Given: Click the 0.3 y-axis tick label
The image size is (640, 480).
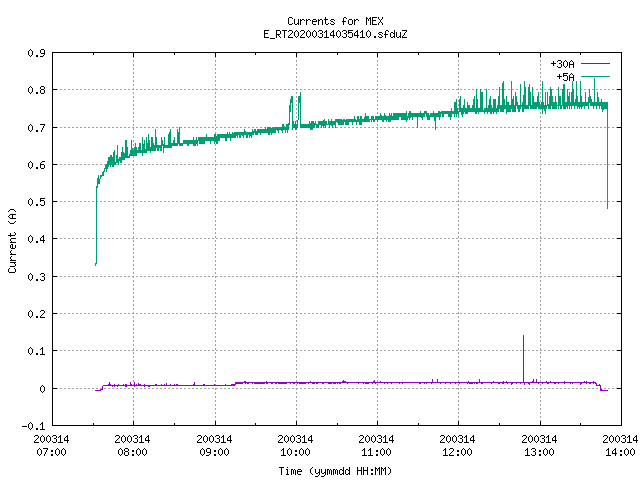Looking at the screenshot, I should (x=36, y=277).
